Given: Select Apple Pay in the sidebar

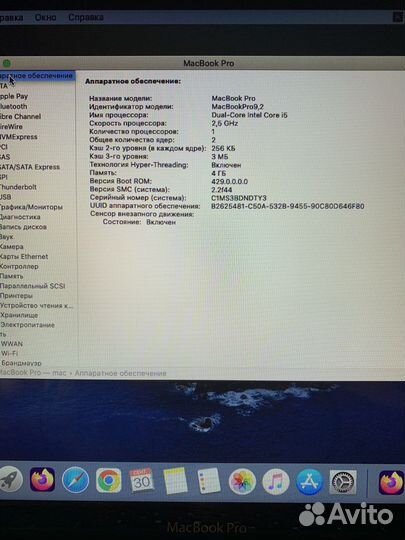Looking at the screenshot, I should click(14, 96).
